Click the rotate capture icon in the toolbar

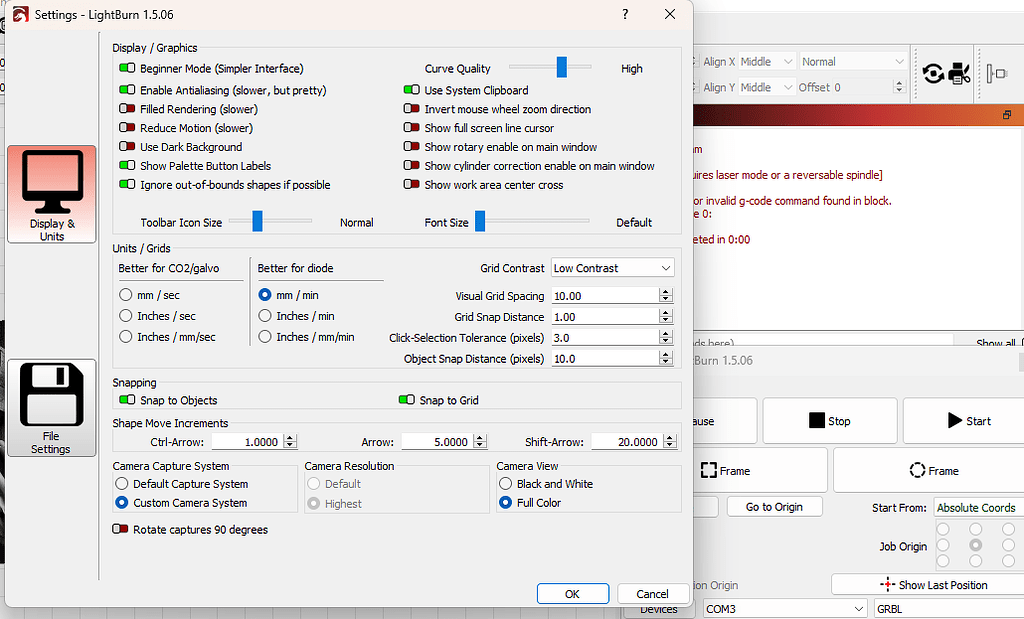pos(932,72)
